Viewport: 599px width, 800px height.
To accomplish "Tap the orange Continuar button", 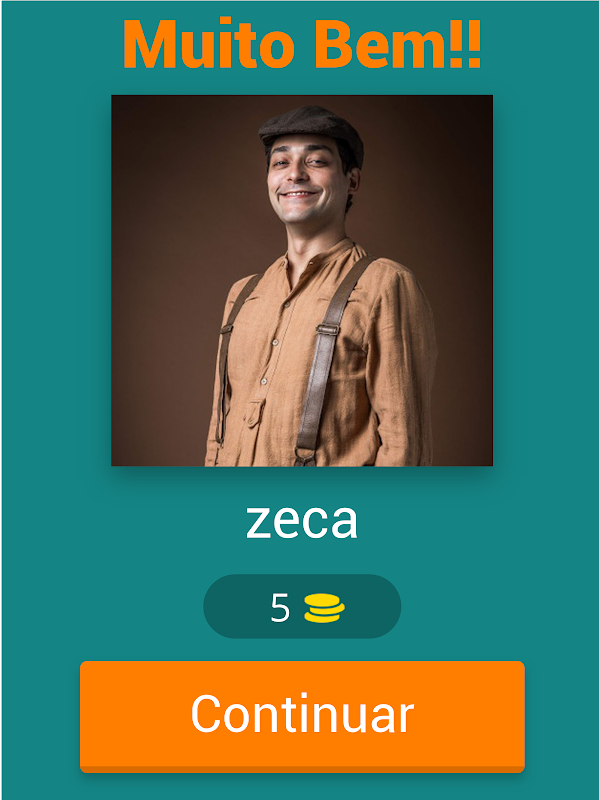I will [302, 716].
